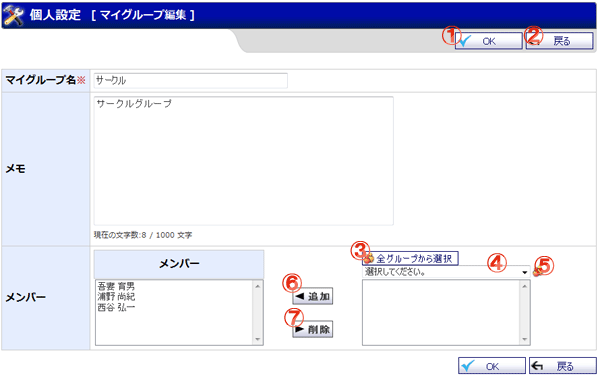
Task: Select member 吾妻 育男 in list
Action: tap(116, 286)
